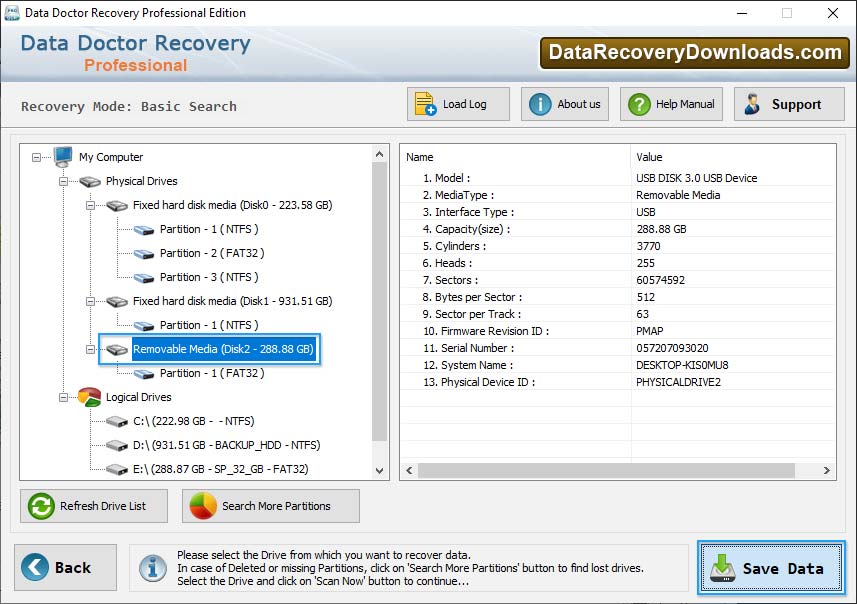Click the Disk1 hard disk icon
Image resolution: width=857 pixels, height=604 pixels.
(117, 301)
